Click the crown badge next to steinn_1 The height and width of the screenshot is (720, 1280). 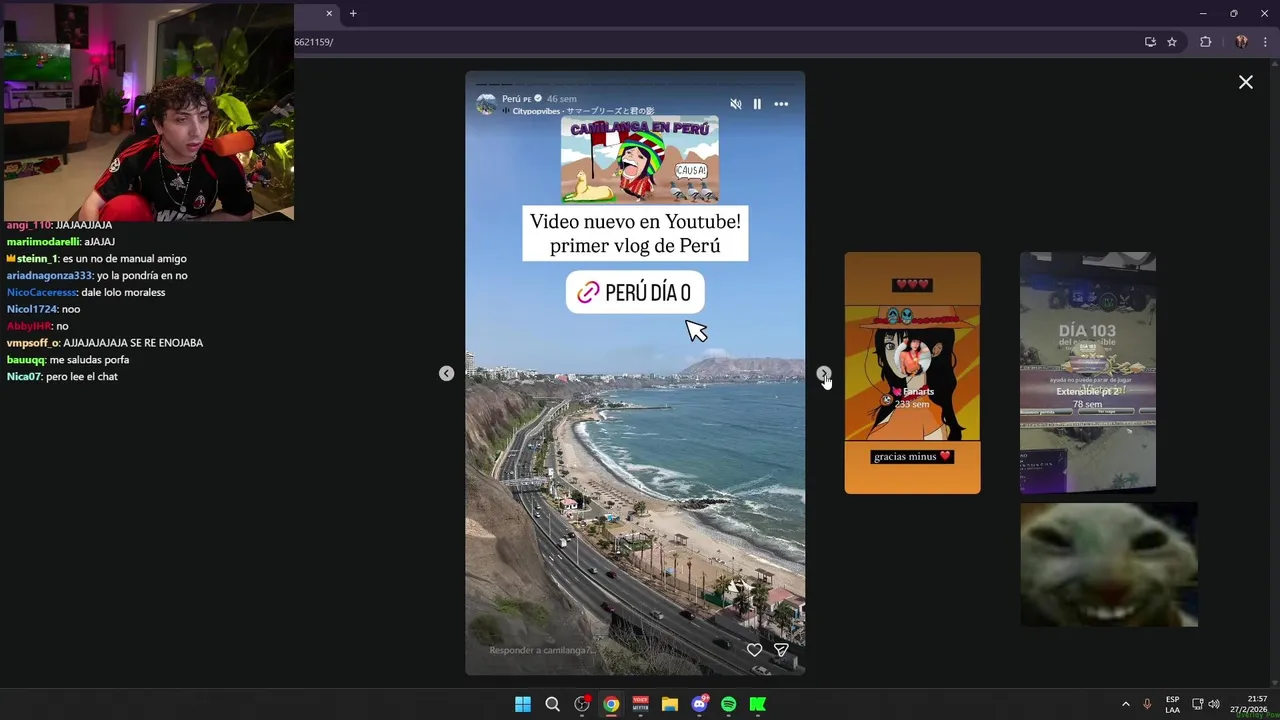[11, 258]
